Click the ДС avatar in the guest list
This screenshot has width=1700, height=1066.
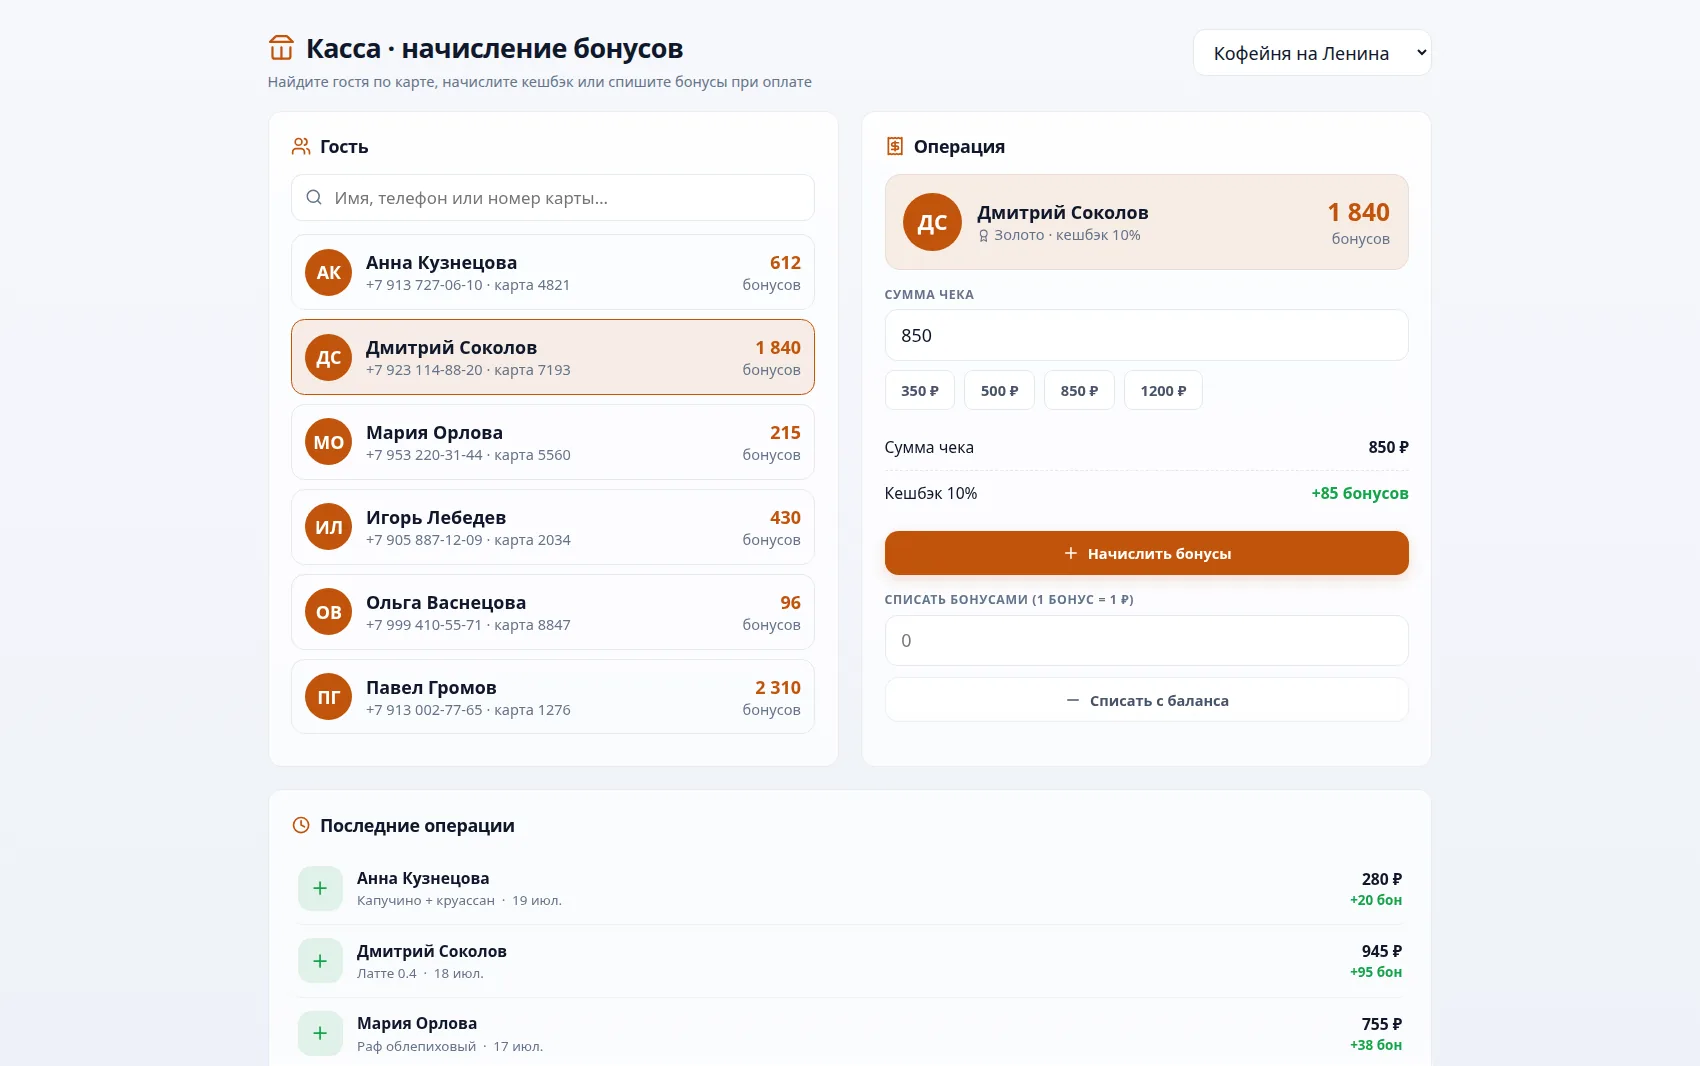tap(329, 357)
